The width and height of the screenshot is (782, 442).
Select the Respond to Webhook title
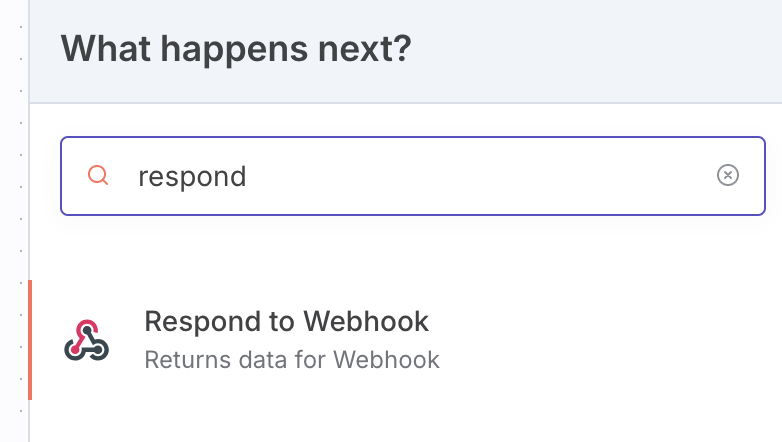tap(286, 322)
